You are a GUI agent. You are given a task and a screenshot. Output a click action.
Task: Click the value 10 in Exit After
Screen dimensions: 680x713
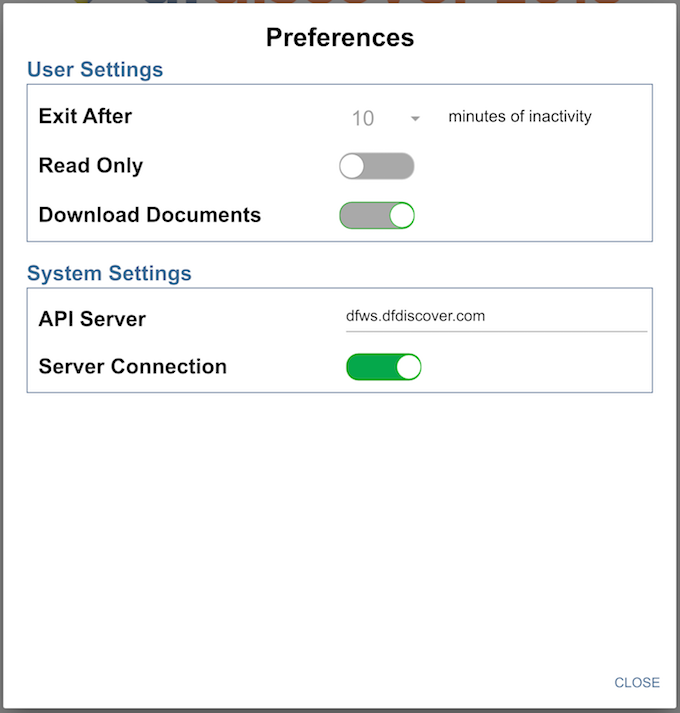(363, 118)
